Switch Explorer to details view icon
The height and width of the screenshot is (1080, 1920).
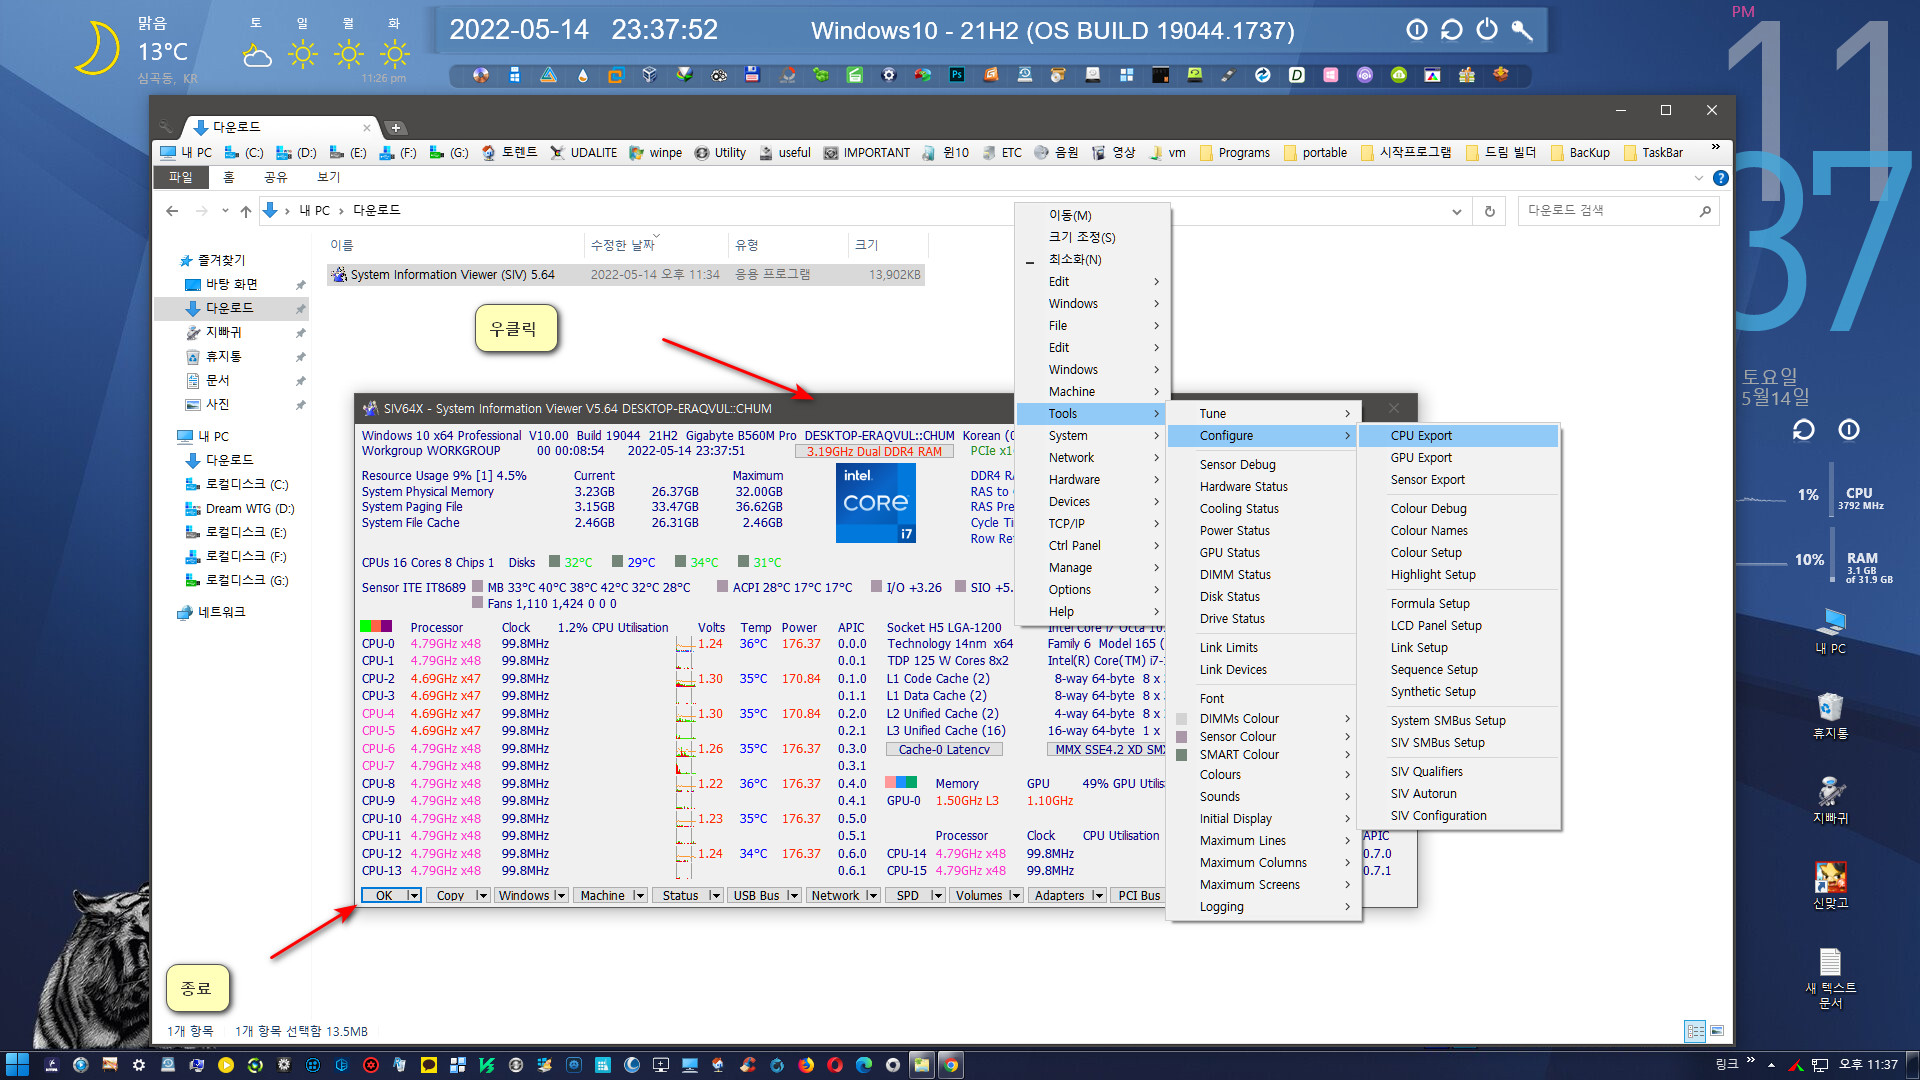[1695, 1030]
